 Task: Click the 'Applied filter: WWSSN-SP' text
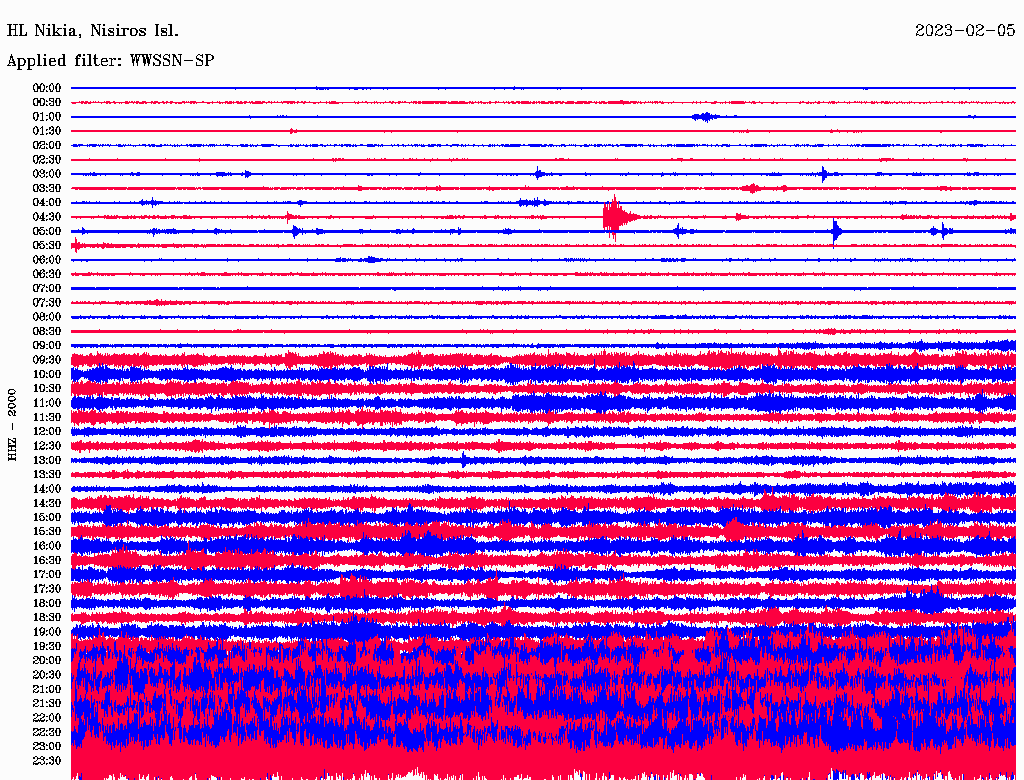point(110,61)
